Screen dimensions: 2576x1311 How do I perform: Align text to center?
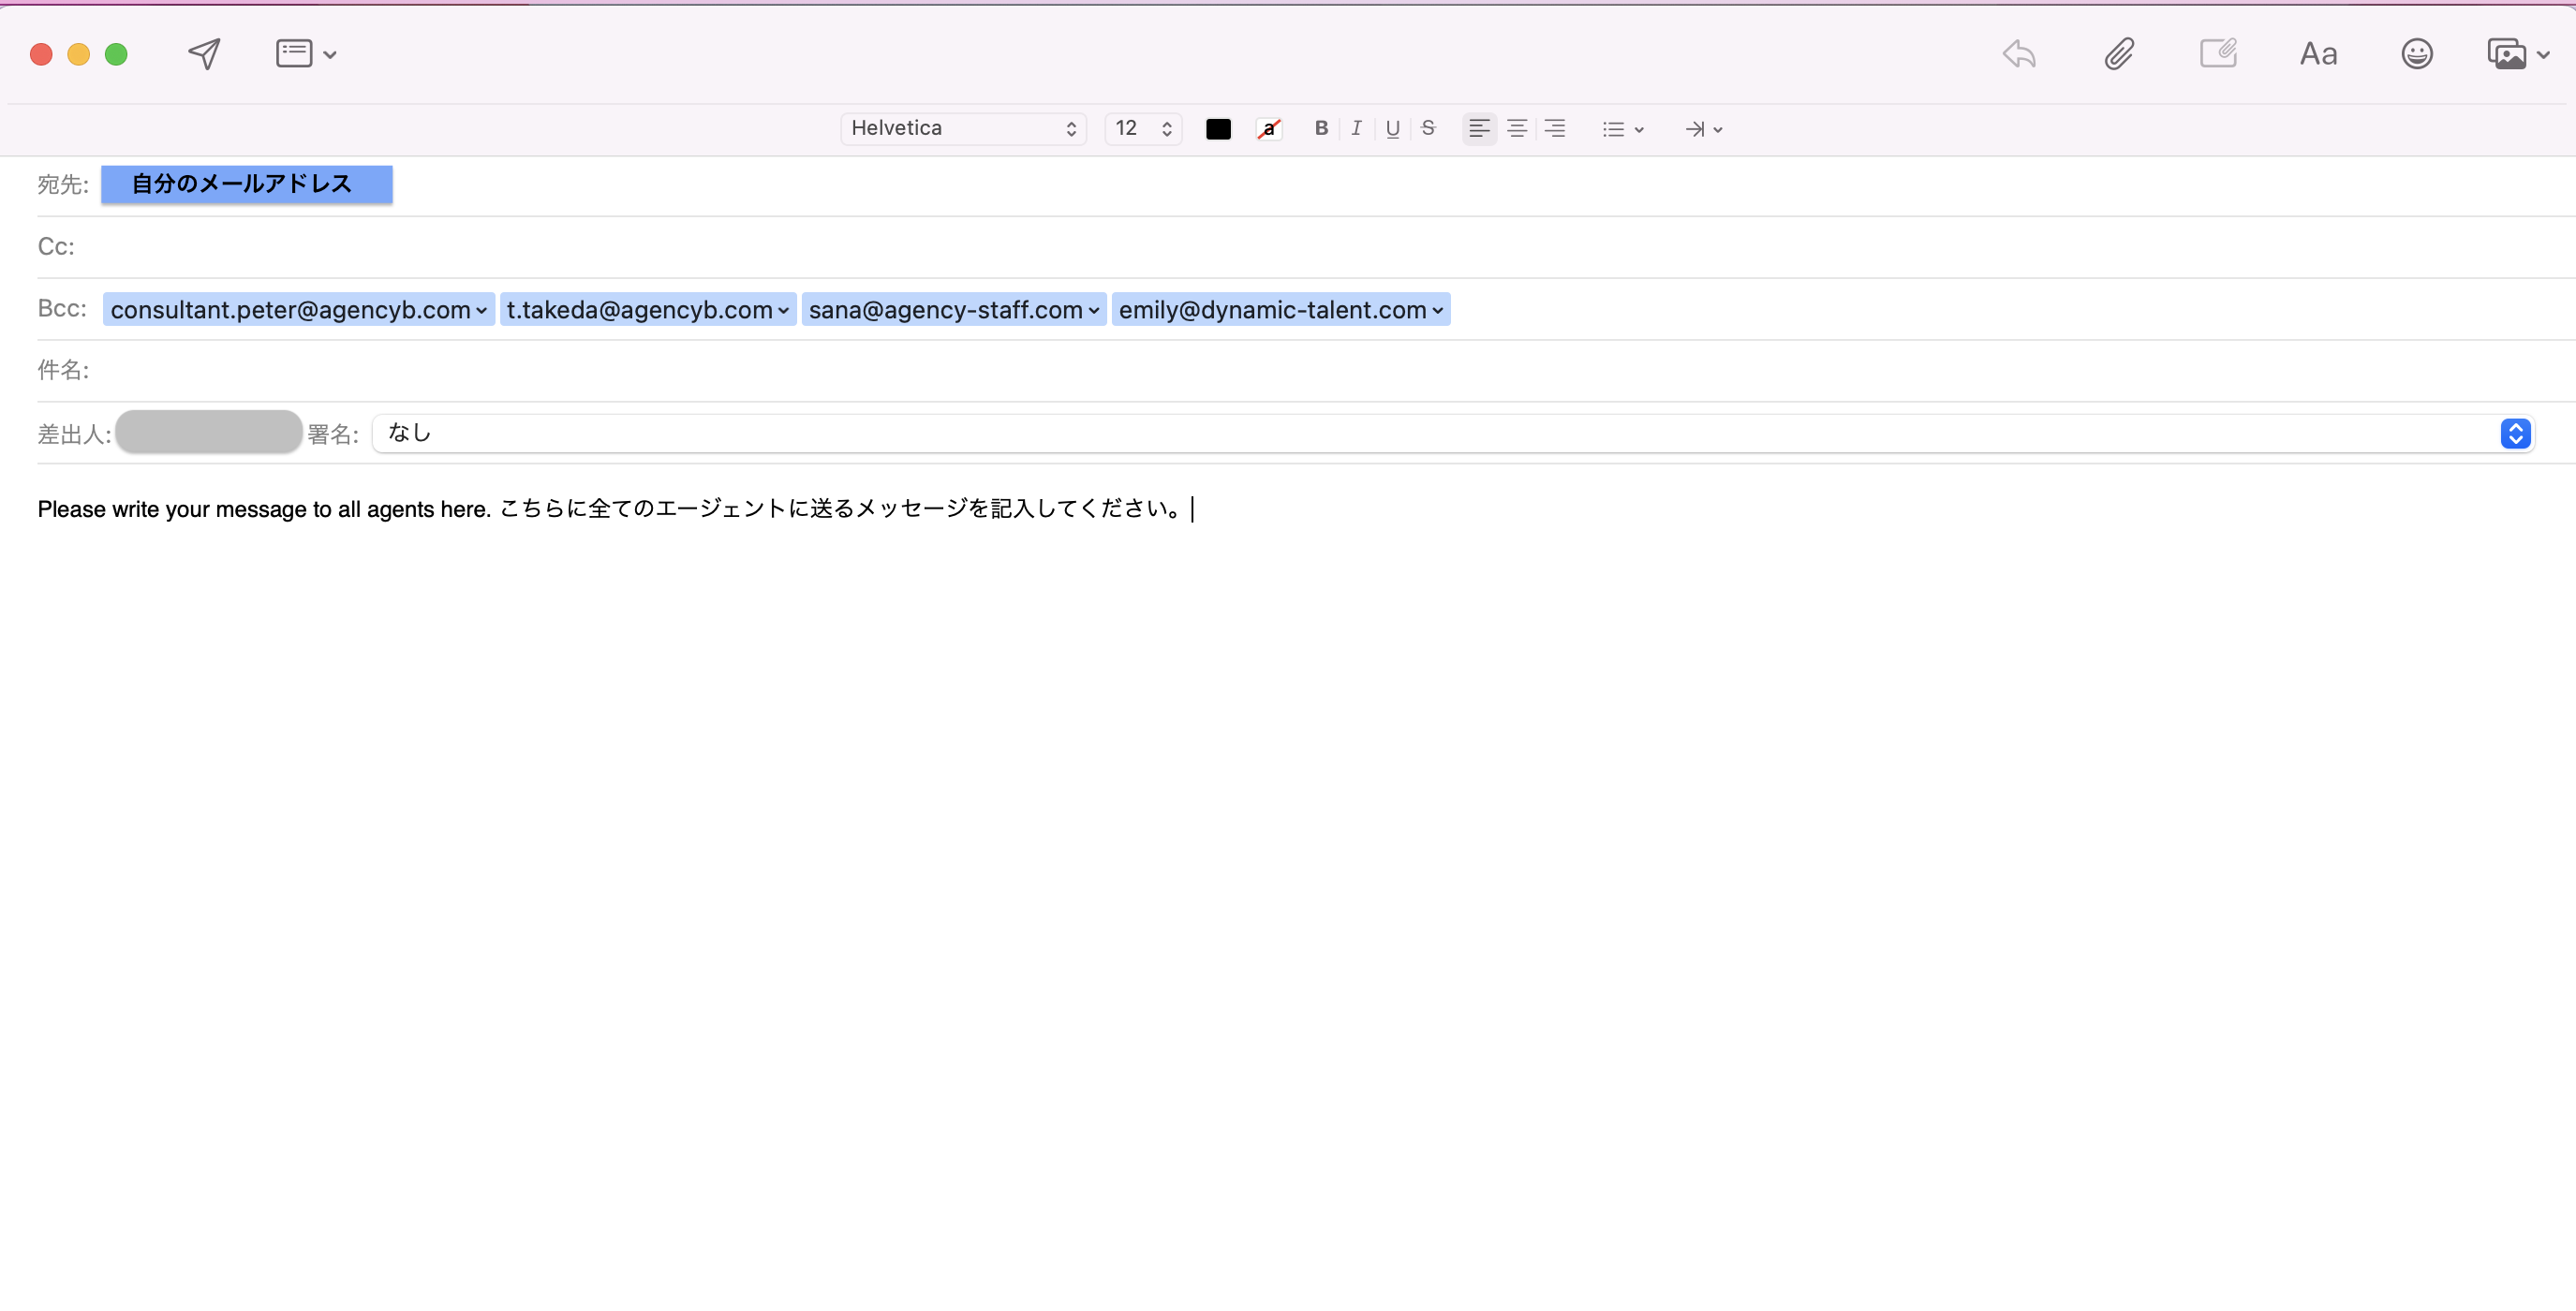point(1517,128)
